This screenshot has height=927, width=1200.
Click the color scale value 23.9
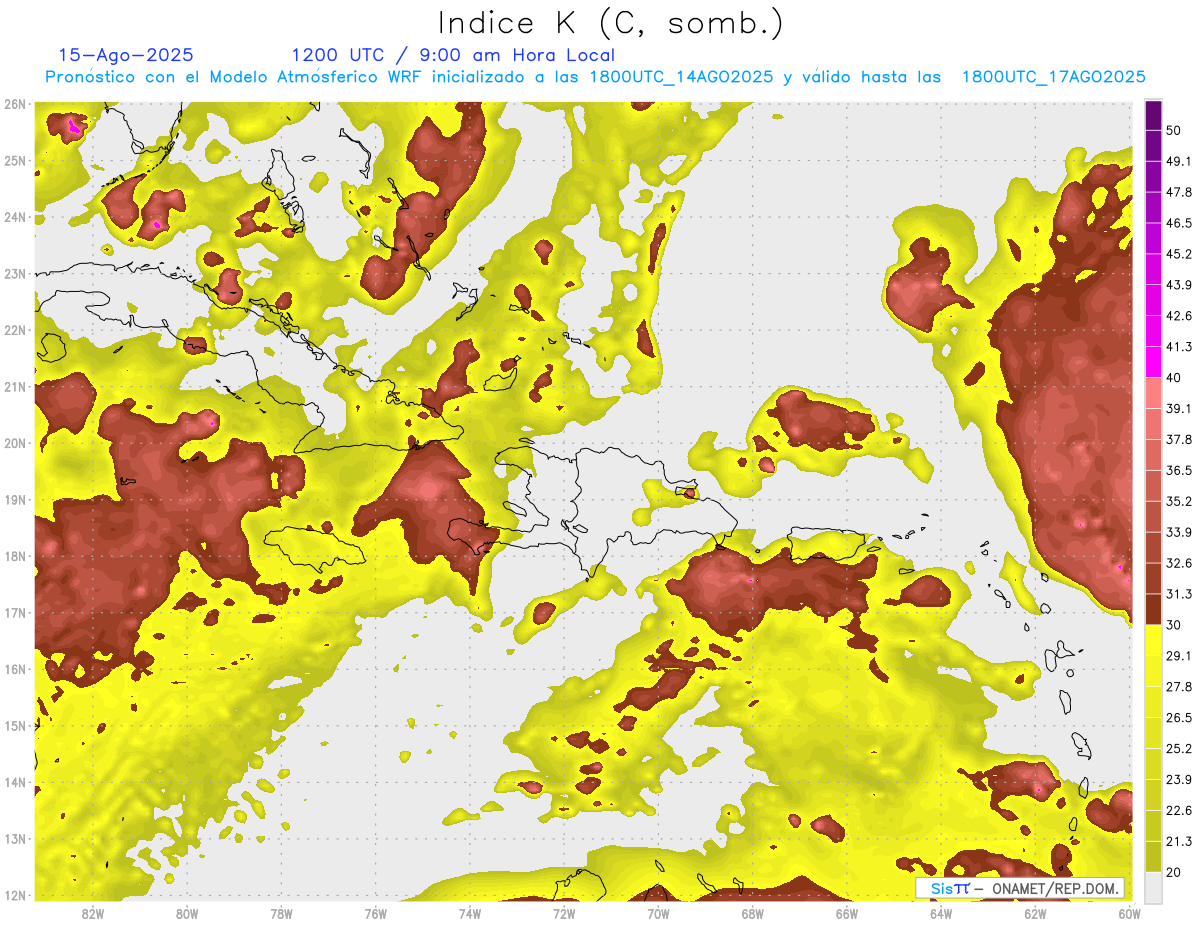1178,779
